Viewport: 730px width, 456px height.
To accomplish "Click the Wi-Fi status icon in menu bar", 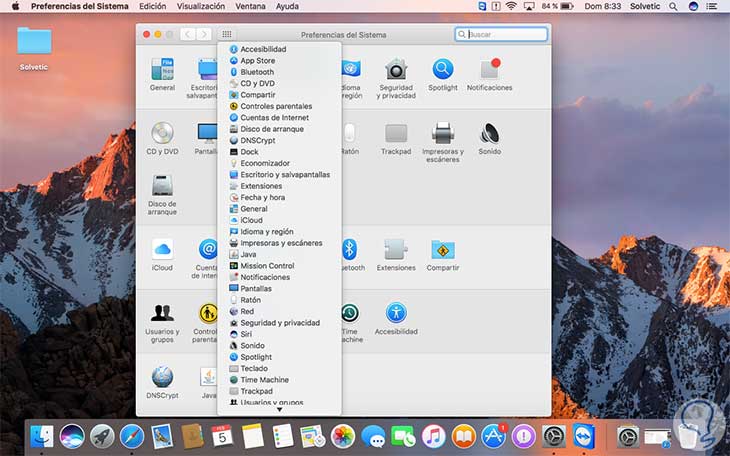I will (x=511, y=6).
